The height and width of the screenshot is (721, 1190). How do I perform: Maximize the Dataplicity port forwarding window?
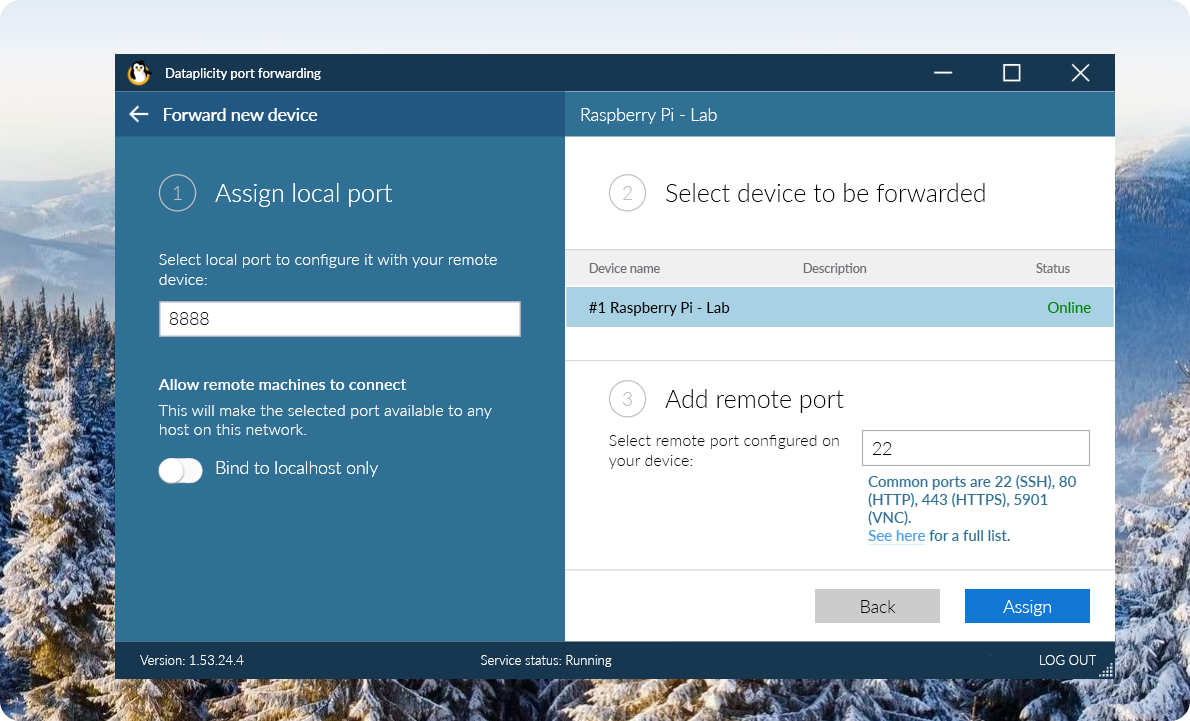[x=1012, y=73]
